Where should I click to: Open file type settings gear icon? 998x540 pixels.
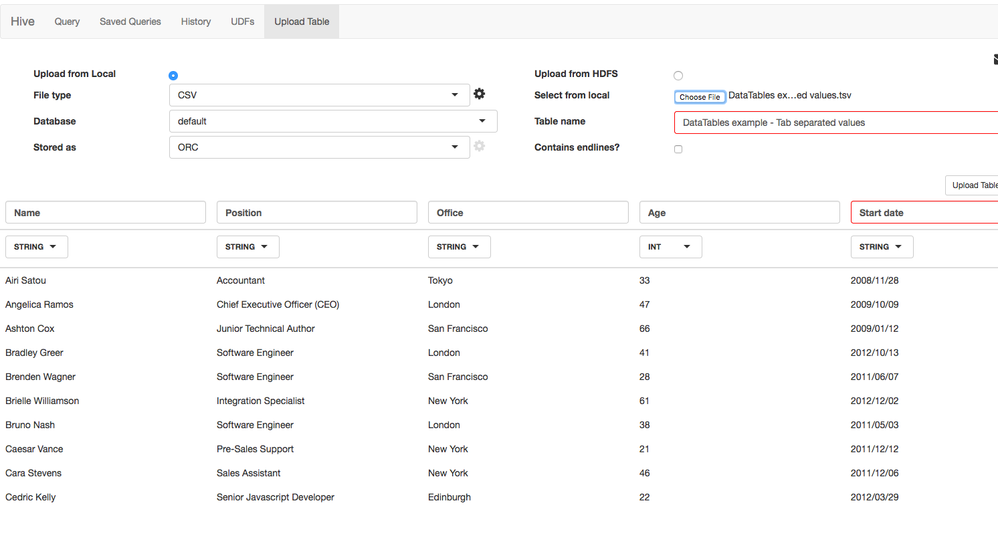click(x=479, y=94)
